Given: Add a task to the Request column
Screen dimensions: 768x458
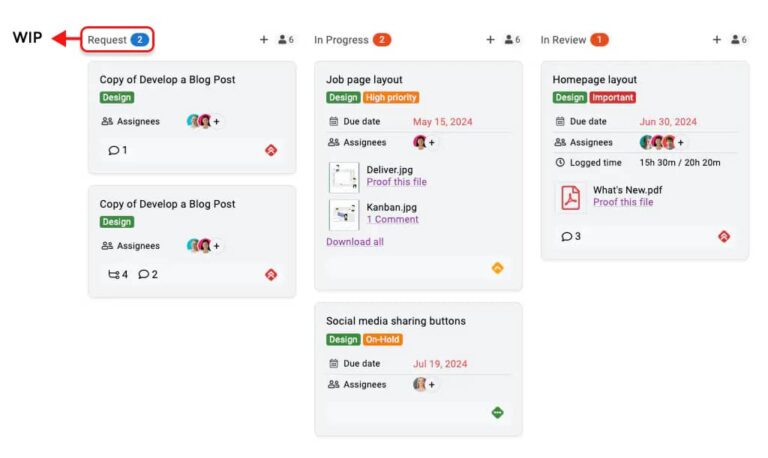Looking at the screenshot, I should (x=264, y=40).
